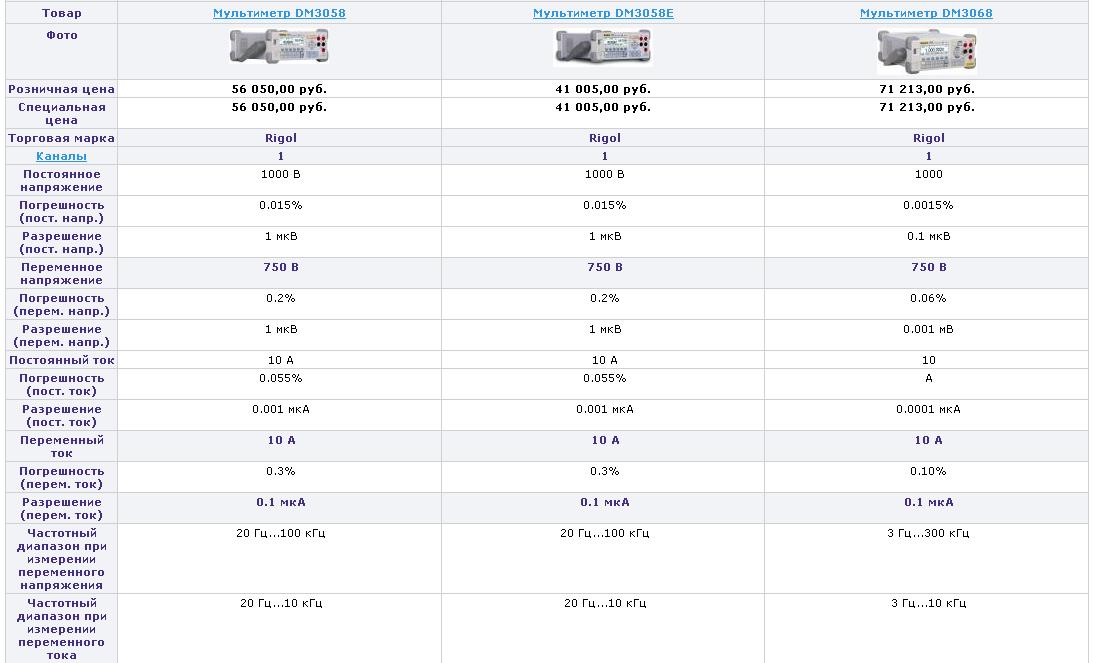Viewport: 1093px width, 663px height.
Task: Click the Rigol brand value for DM3058
Action: (280, 138)
